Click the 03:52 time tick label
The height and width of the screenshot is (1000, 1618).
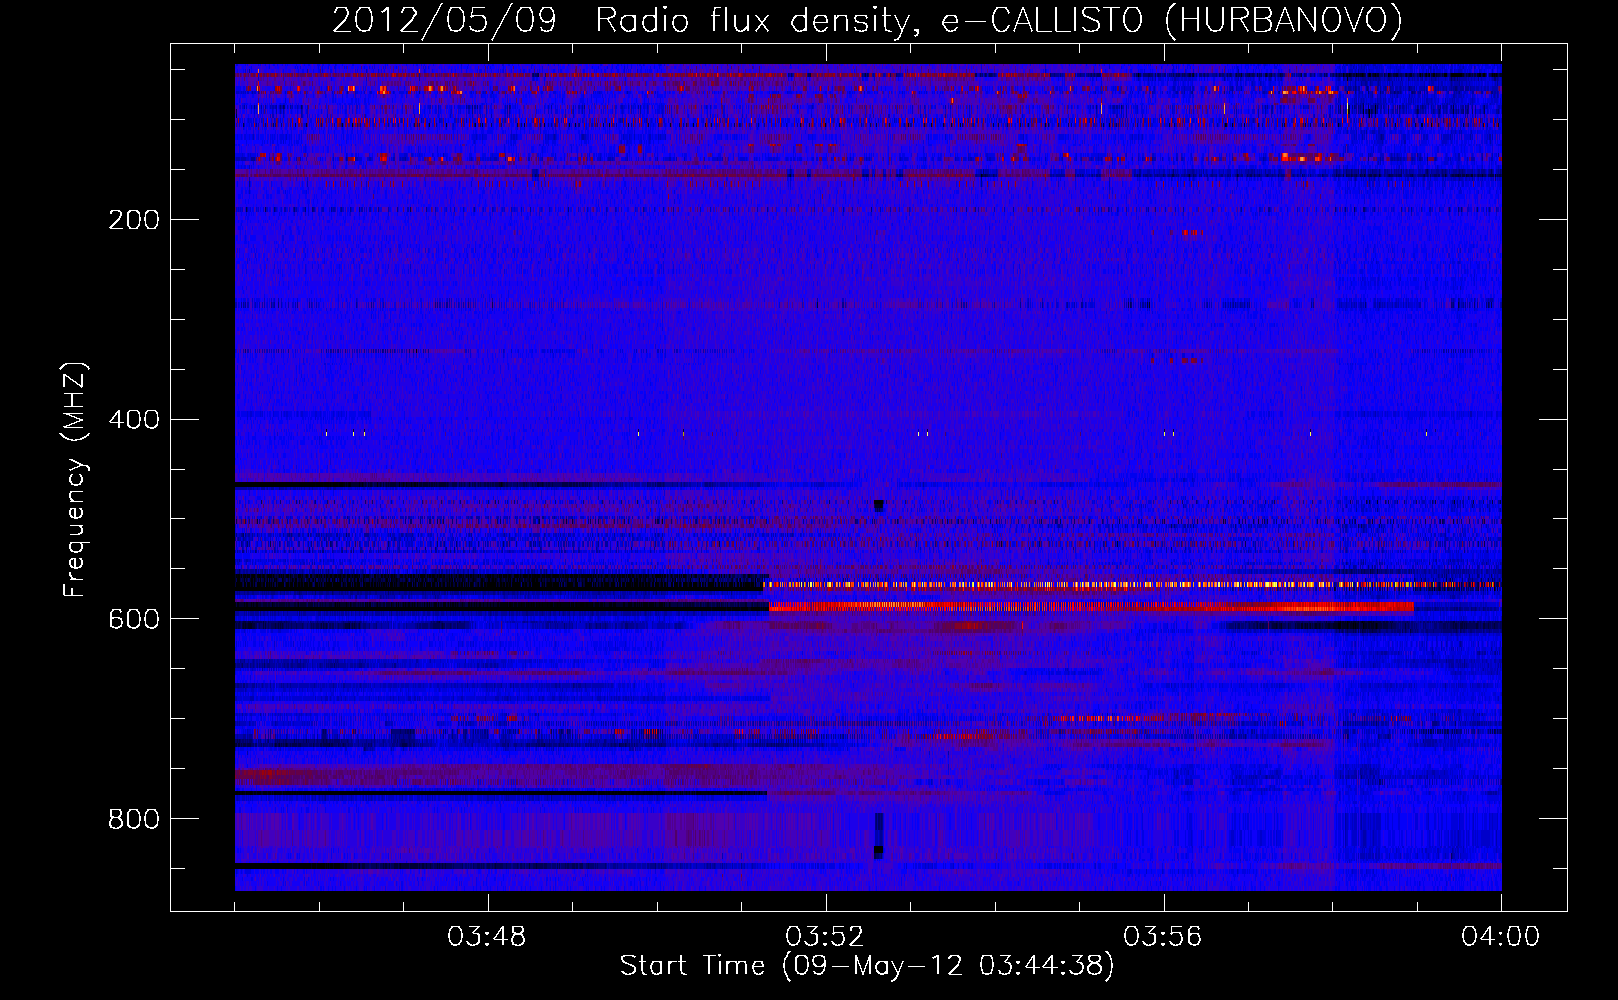point(825,937)
